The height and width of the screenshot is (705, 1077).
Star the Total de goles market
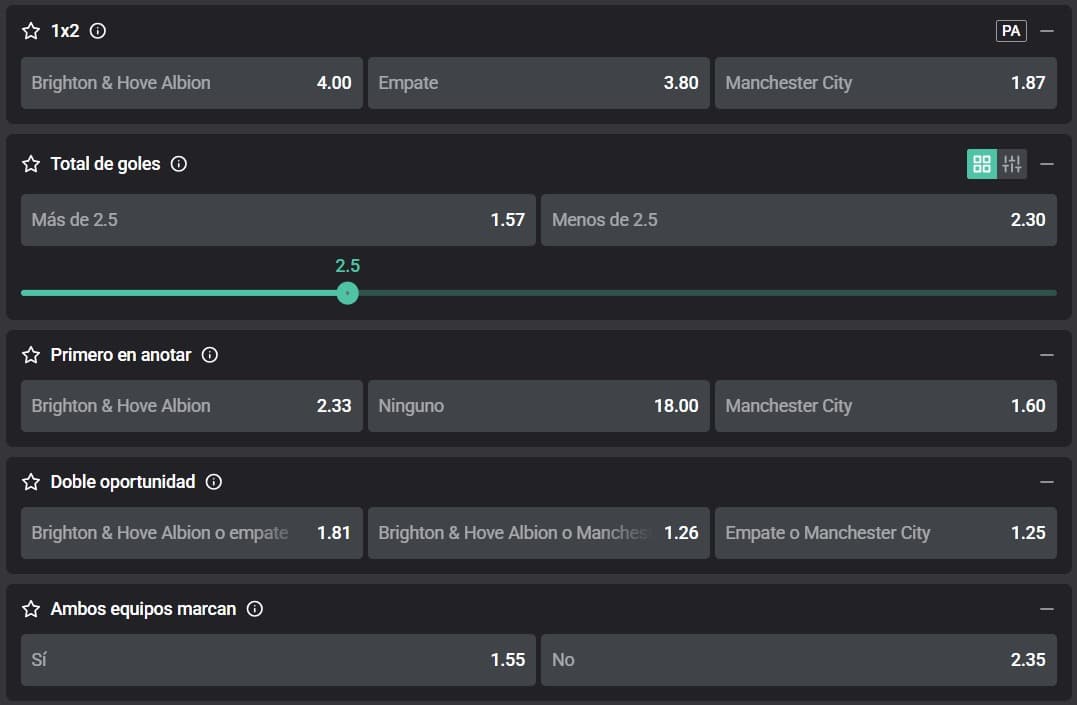pos(31,164)
